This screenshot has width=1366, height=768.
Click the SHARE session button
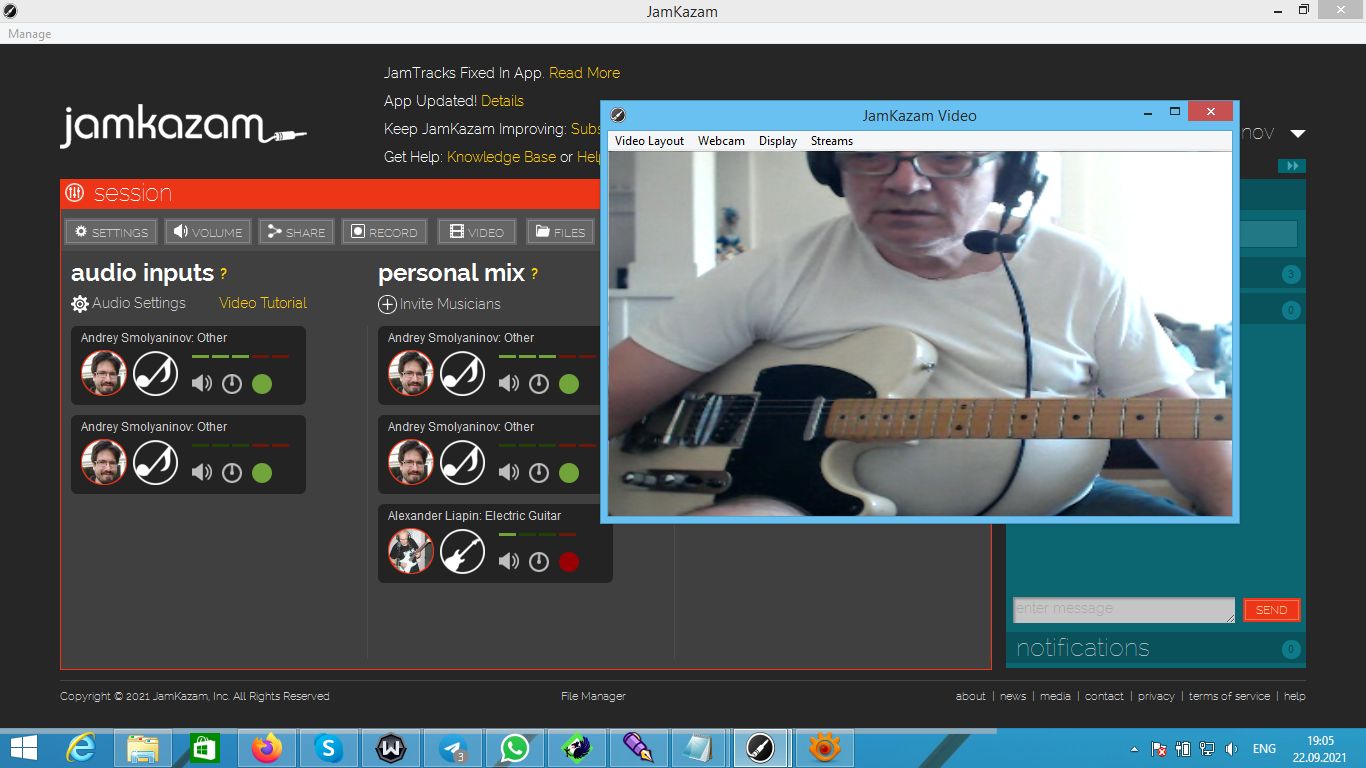tap(296, 232)
